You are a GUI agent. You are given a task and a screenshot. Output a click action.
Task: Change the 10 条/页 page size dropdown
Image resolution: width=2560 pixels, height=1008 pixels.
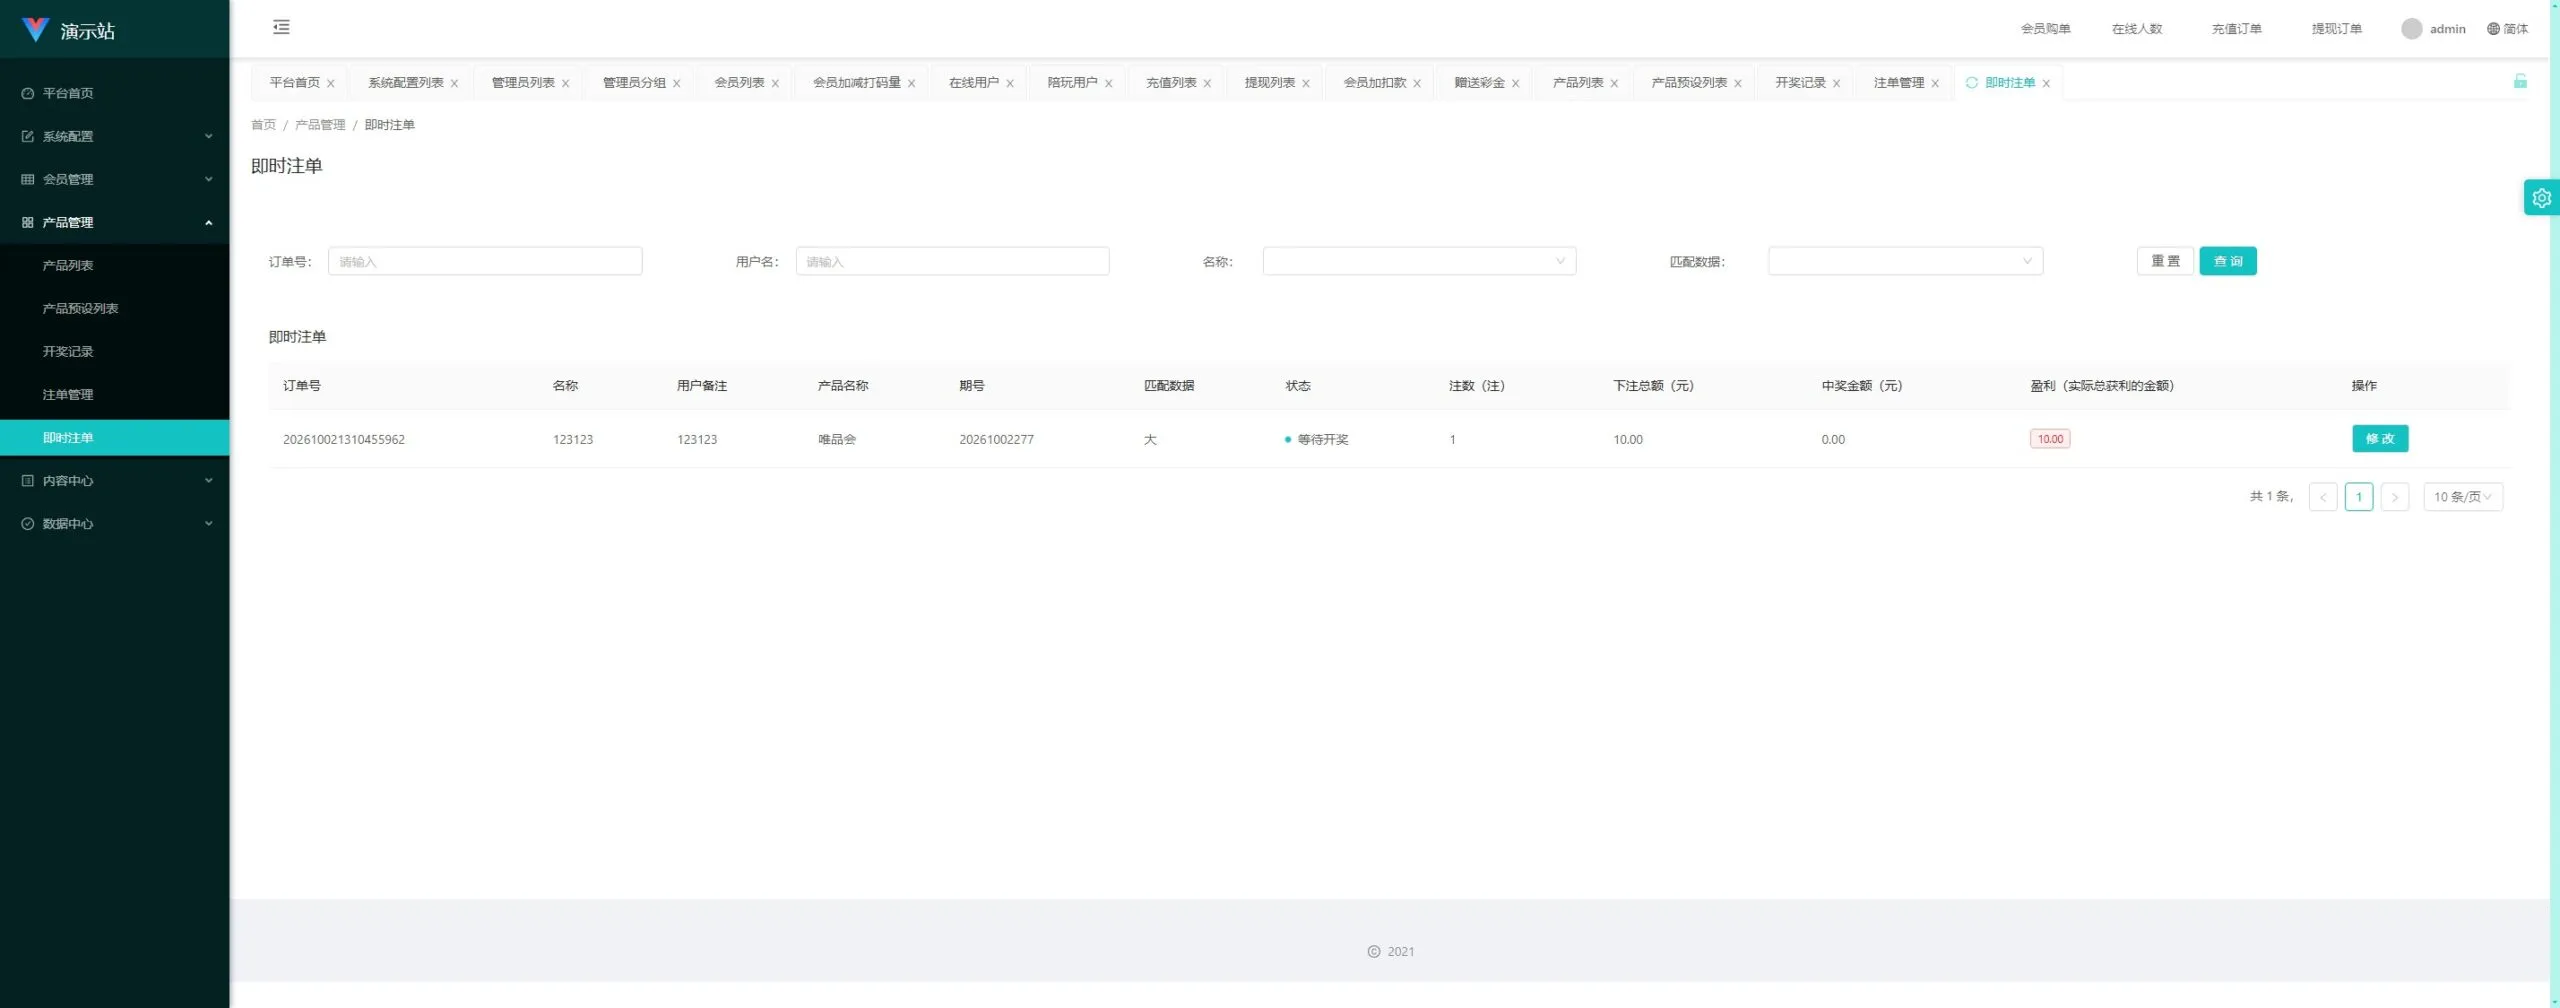coord(2463,497)
